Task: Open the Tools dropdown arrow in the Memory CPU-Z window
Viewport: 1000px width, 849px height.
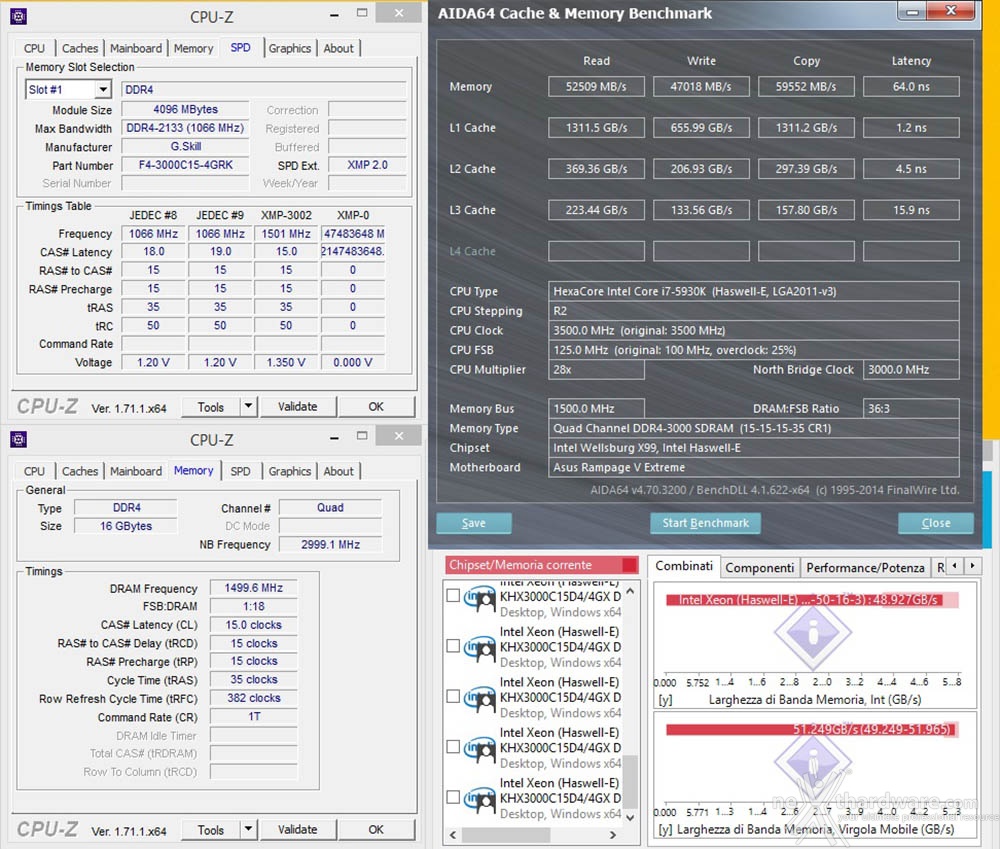Action: tap(249, 829)
